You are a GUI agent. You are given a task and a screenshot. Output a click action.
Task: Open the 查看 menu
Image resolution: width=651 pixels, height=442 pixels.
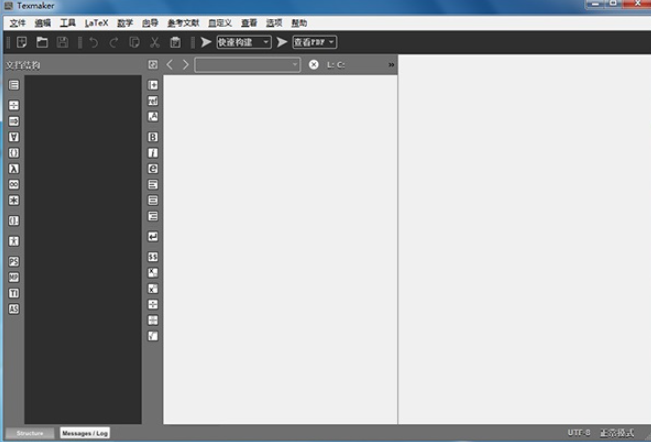[x=249, y=23]
